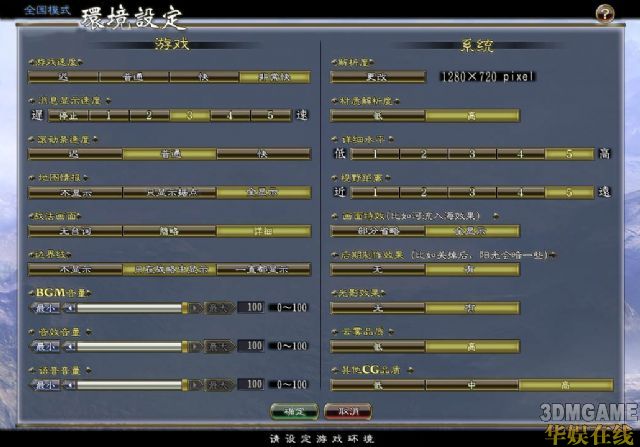Image resolution: width=640 pixels, height=447 pixels.
Task: Turn 光影效果 to 有
Action: click(x=472, y=308)
